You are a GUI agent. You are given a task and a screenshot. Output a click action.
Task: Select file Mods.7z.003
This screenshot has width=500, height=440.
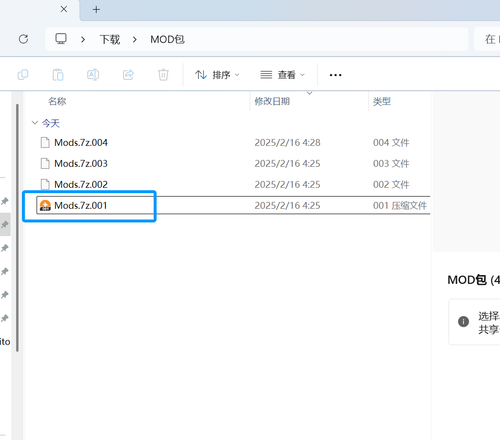[81, 164]
